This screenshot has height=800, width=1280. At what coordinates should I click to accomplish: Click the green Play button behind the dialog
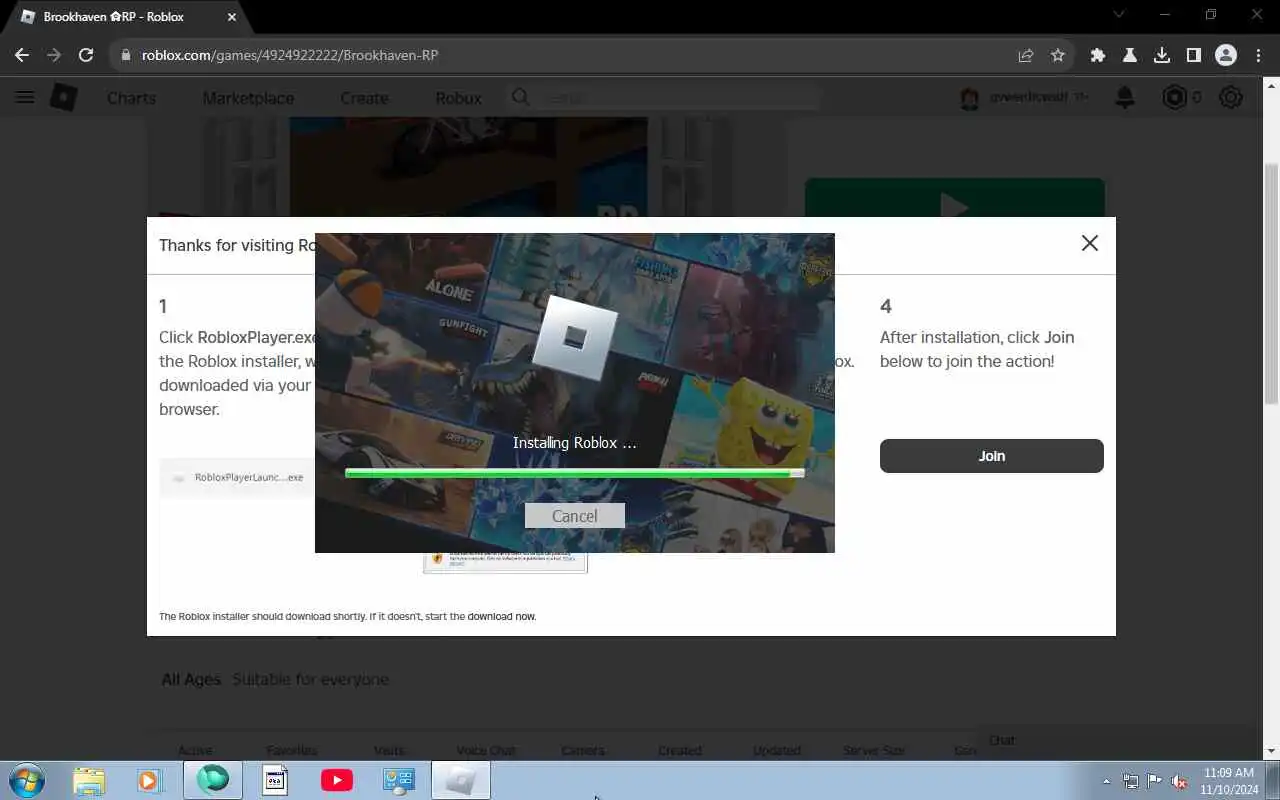coord(955,198)
